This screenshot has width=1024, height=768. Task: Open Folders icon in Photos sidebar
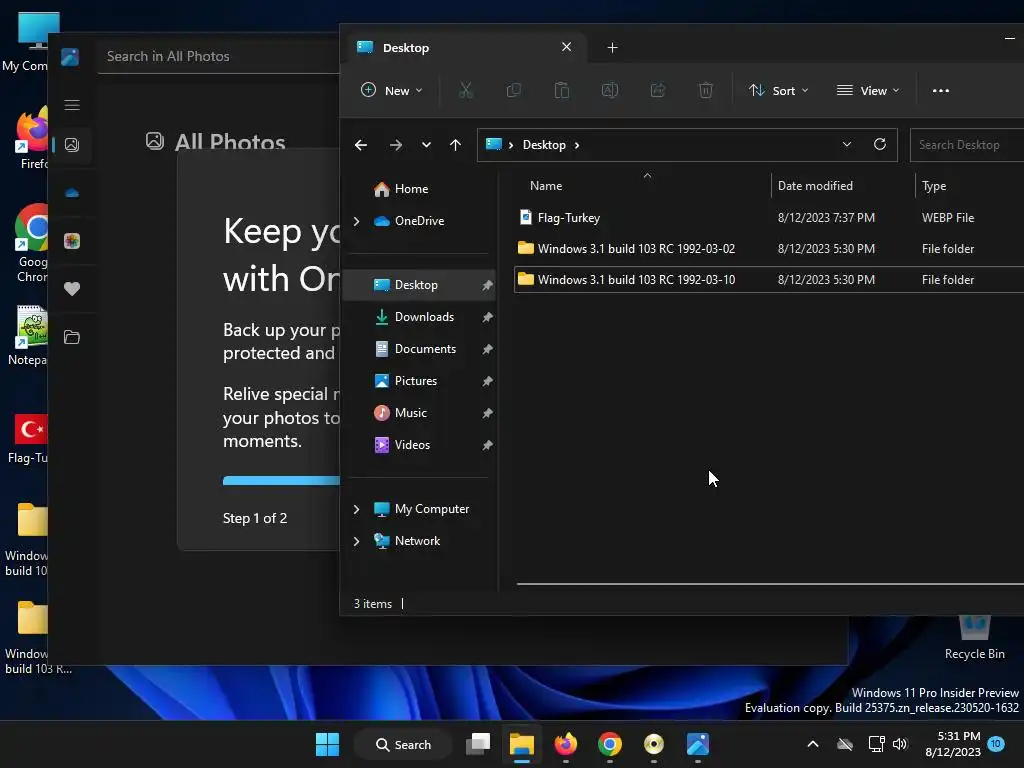[72, 337]
